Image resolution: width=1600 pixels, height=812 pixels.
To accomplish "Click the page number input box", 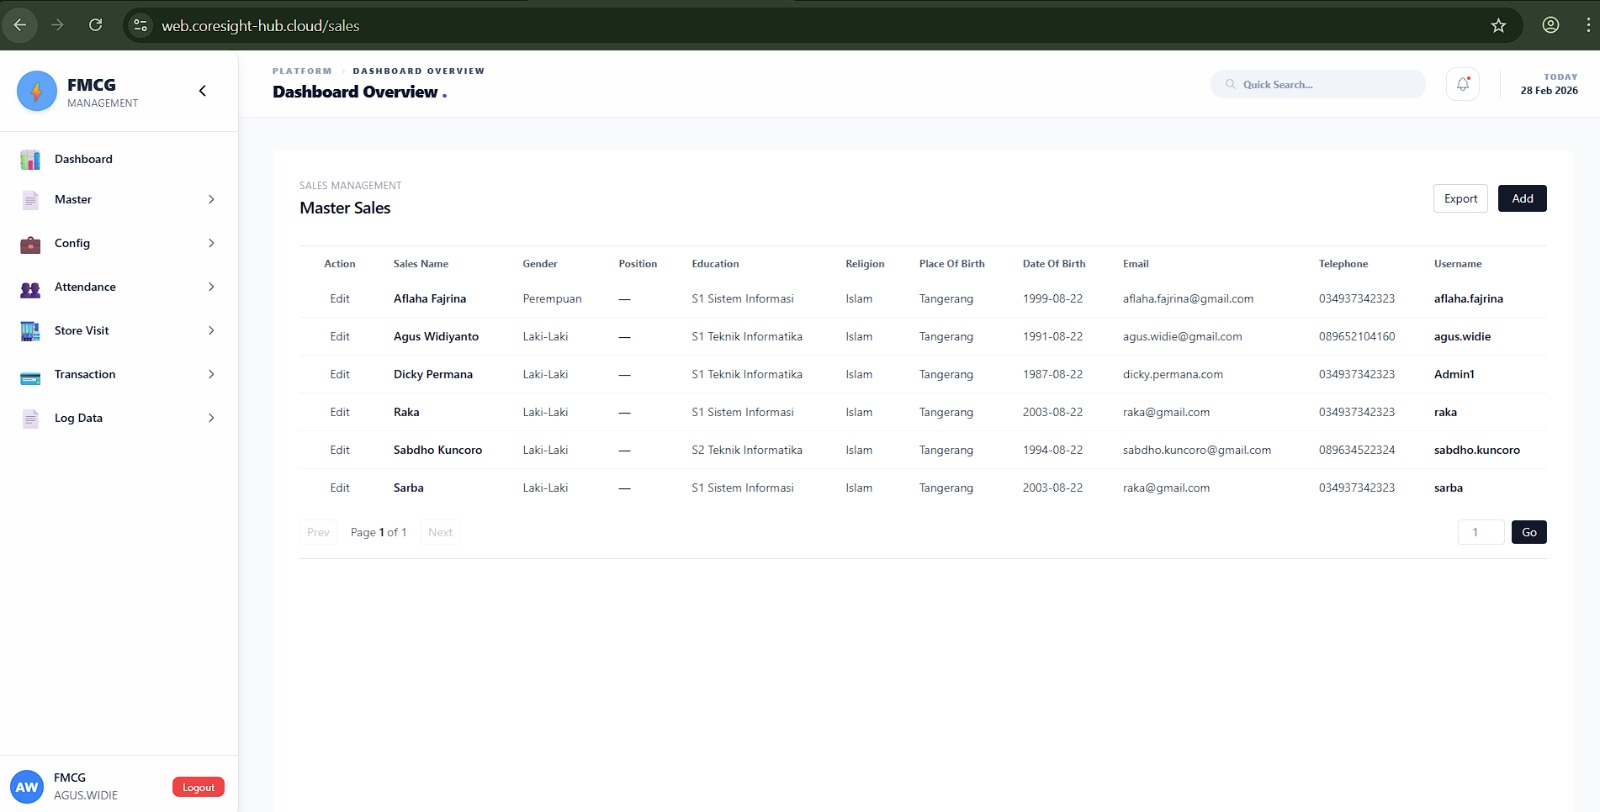I will (1480, 532).
